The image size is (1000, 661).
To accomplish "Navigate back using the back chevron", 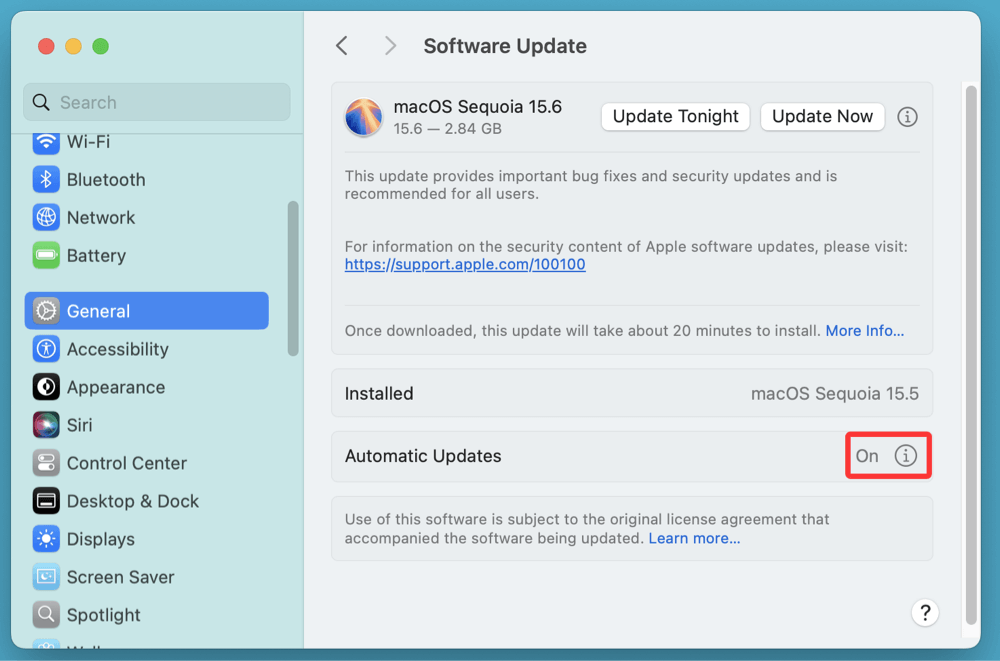I will click(341, 45).
